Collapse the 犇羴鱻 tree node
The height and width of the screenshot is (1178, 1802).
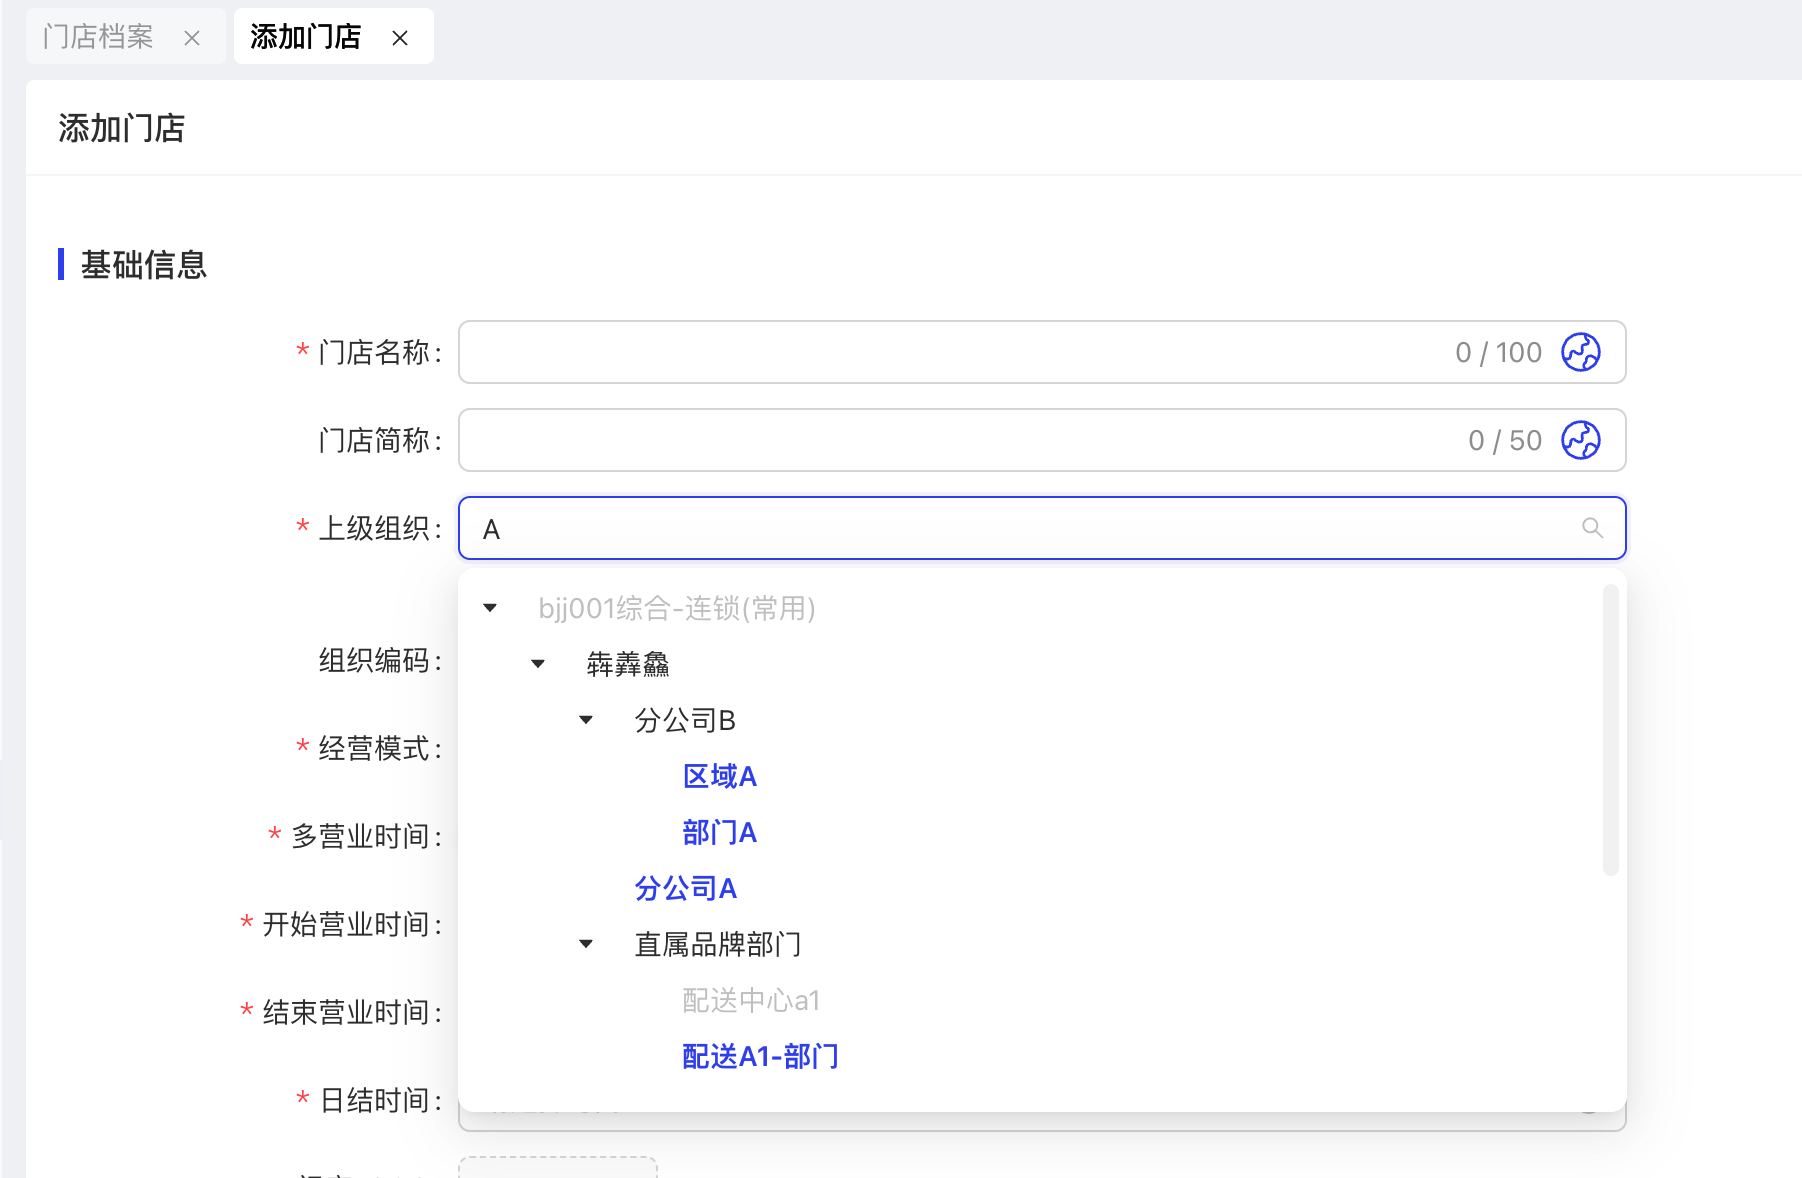(x=538, y=664)
